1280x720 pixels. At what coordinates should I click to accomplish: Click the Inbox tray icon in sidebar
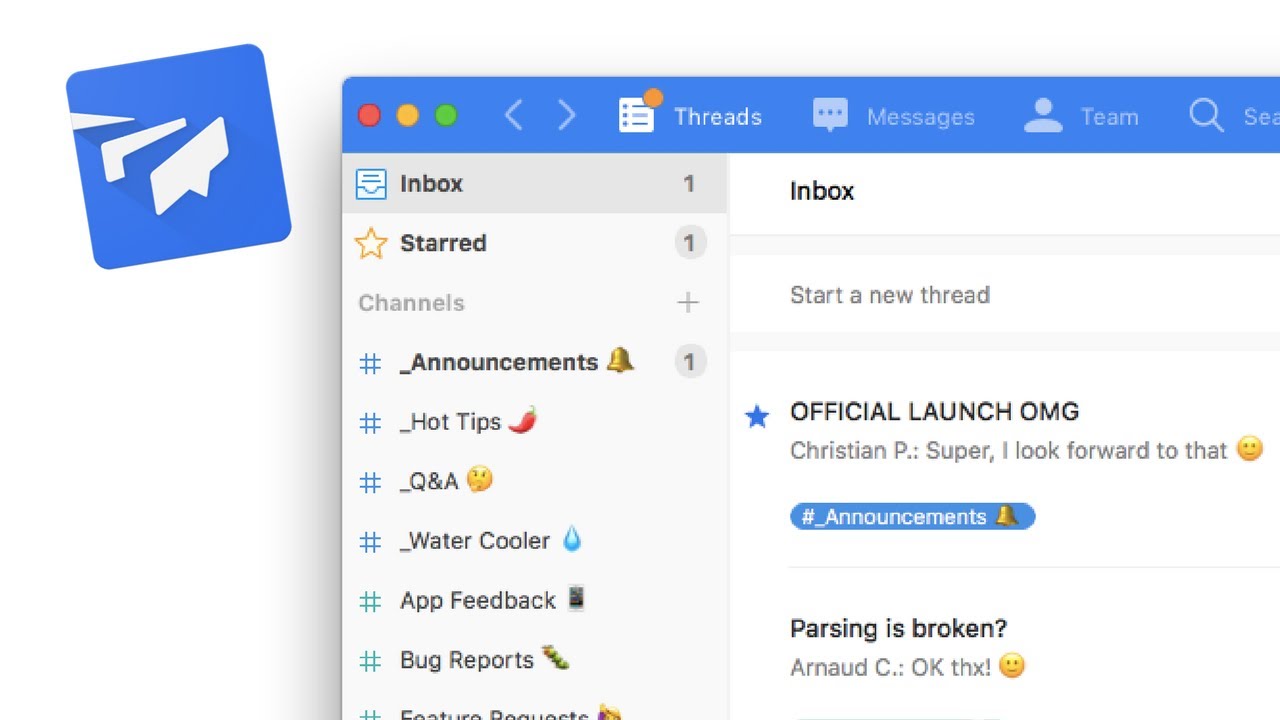[x=371, y=184]
